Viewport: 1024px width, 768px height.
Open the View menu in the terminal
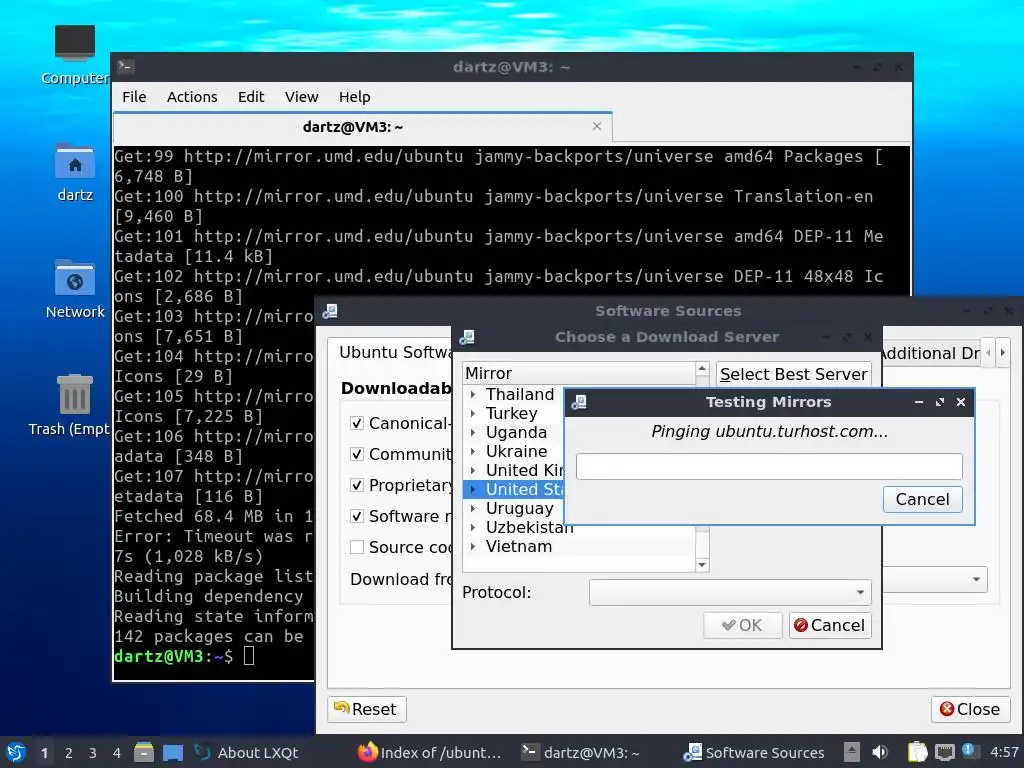(301, 97)
